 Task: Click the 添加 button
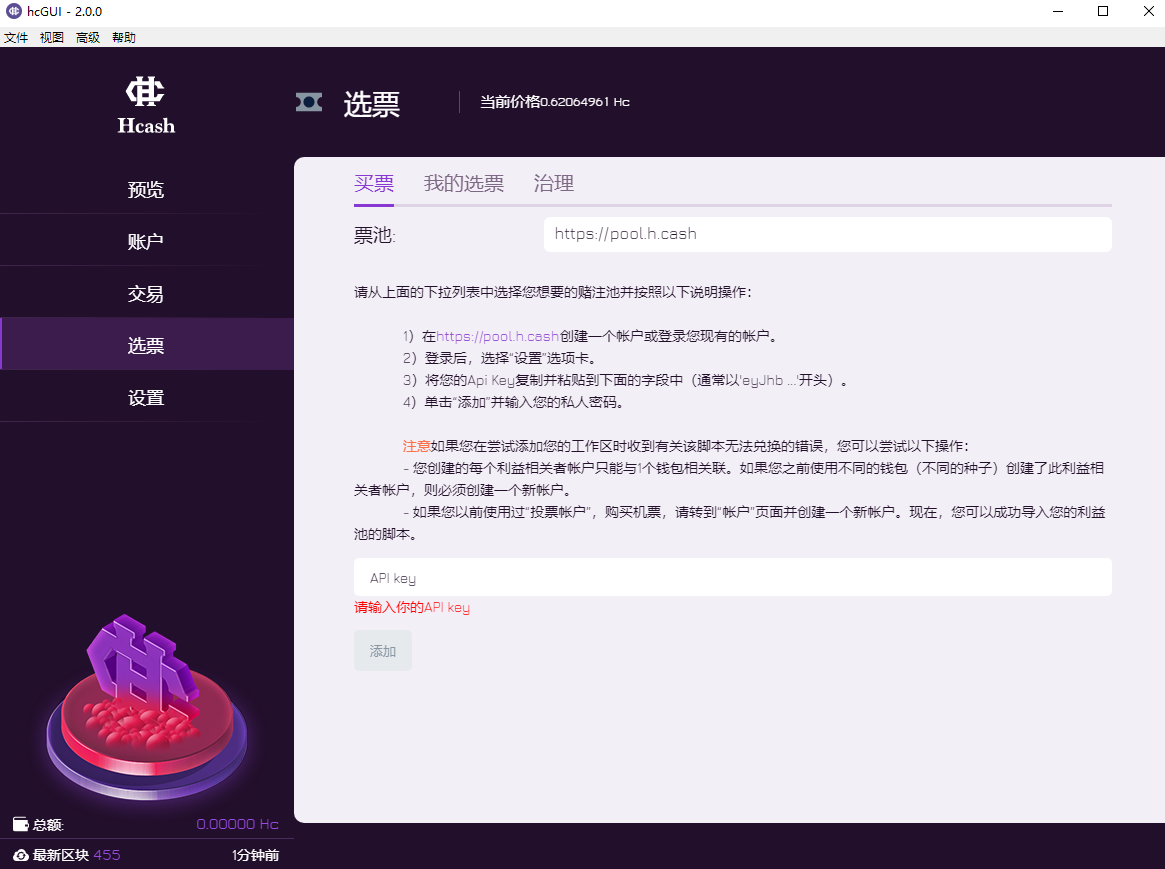pyautogui.click(x=383, y=651)
